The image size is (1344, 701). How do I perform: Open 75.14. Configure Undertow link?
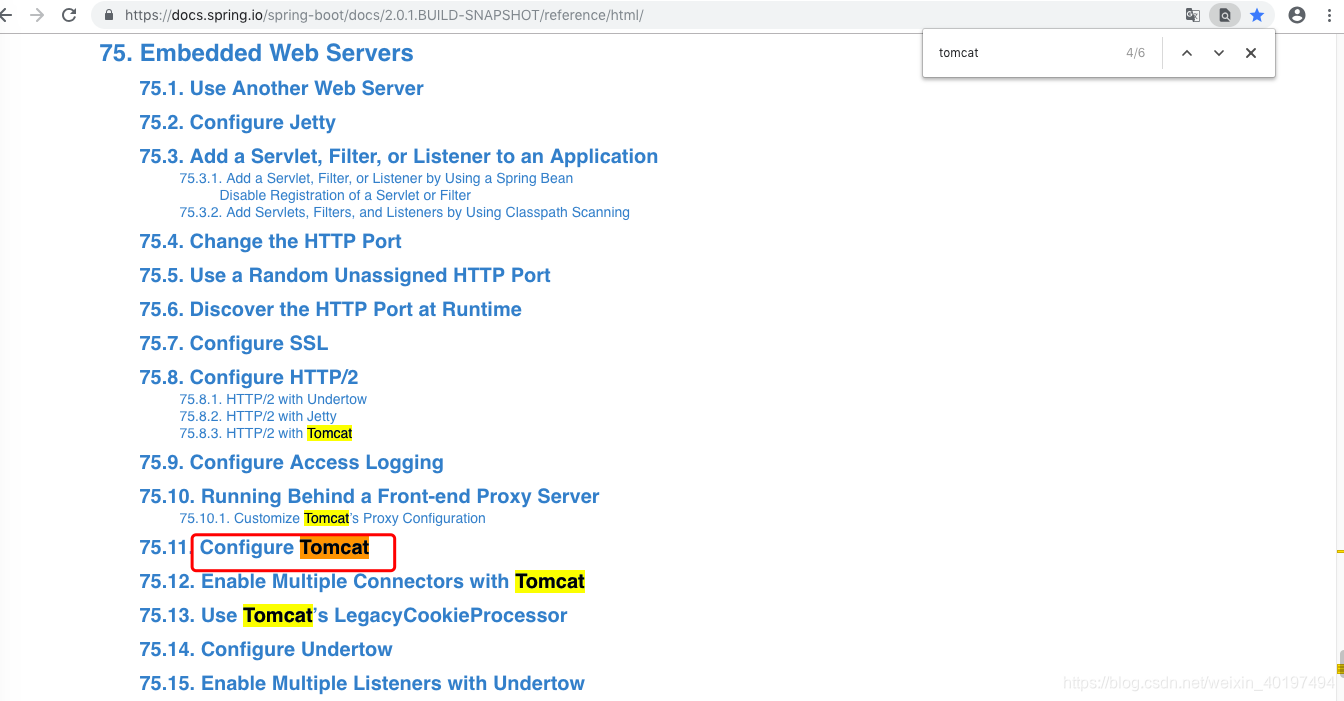[266, 649]
